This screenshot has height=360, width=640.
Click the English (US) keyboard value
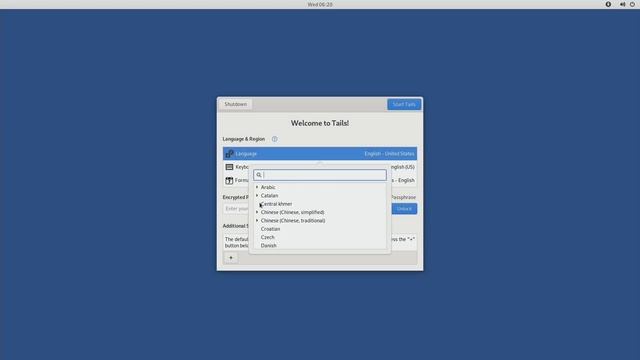[x=402, y=167]
